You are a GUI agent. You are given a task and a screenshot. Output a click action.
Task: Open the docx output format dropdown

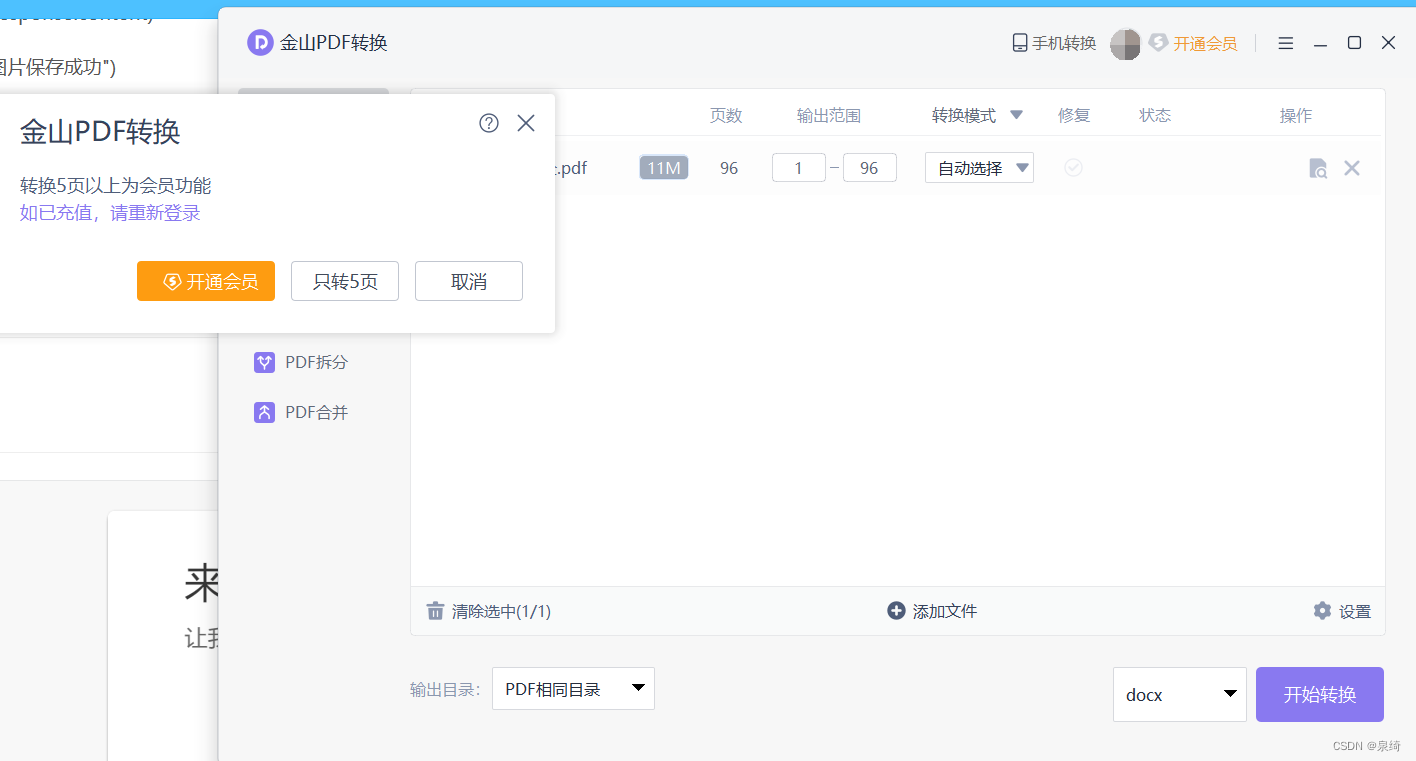pyautogui.click(x=1179, y=694)
